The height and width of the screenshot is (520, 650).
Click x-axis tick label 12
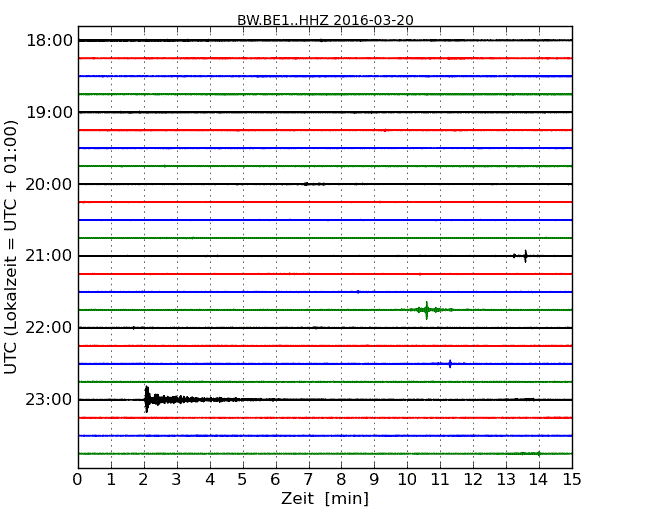tap(473, 479)
